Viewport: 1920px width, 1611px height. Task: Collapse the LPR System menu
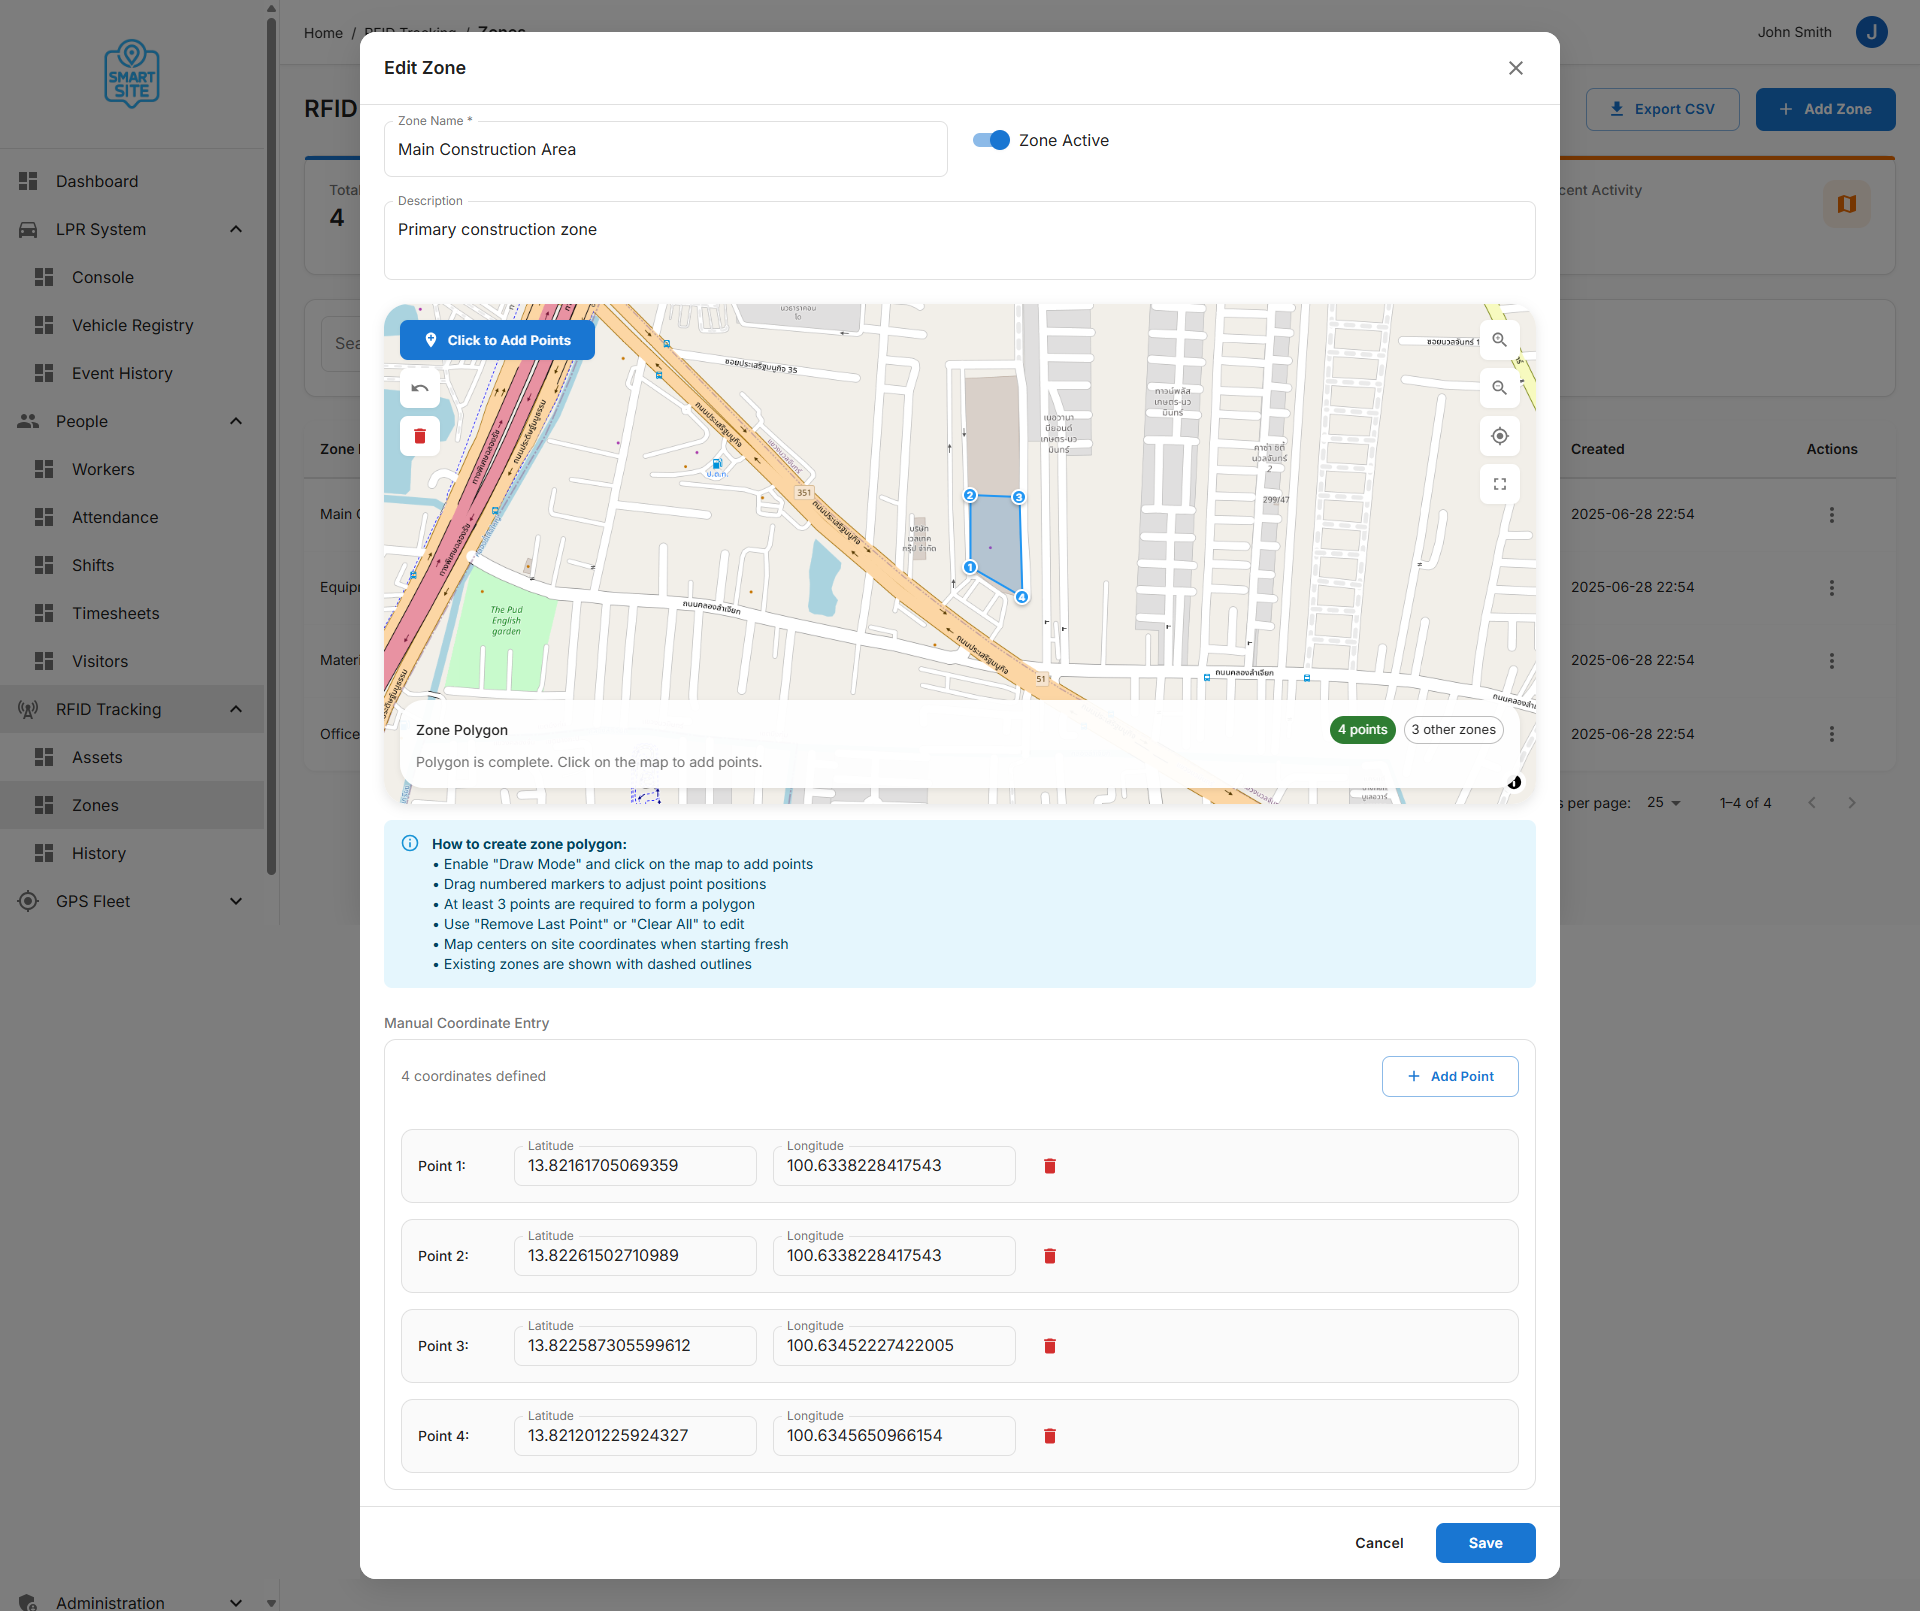(x=236, y=229)
